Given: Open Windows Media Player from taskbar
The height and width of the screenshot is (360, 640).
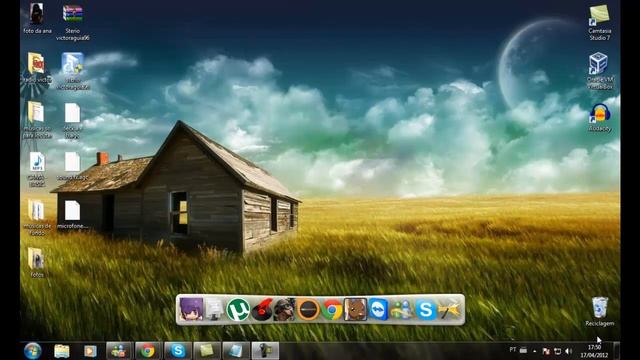Looking at the screenshot, I should [90, 351].
